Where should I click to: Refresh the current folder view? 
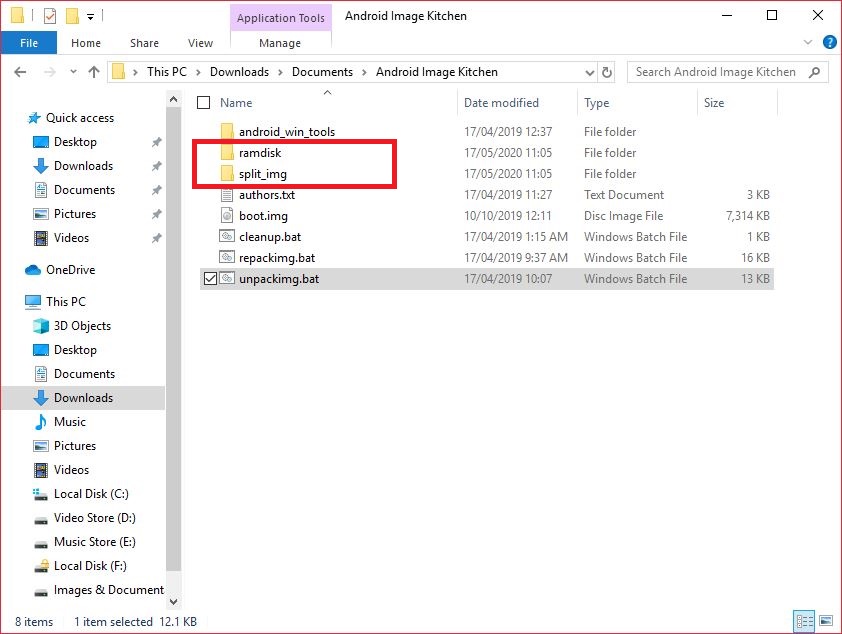(607, 72)
